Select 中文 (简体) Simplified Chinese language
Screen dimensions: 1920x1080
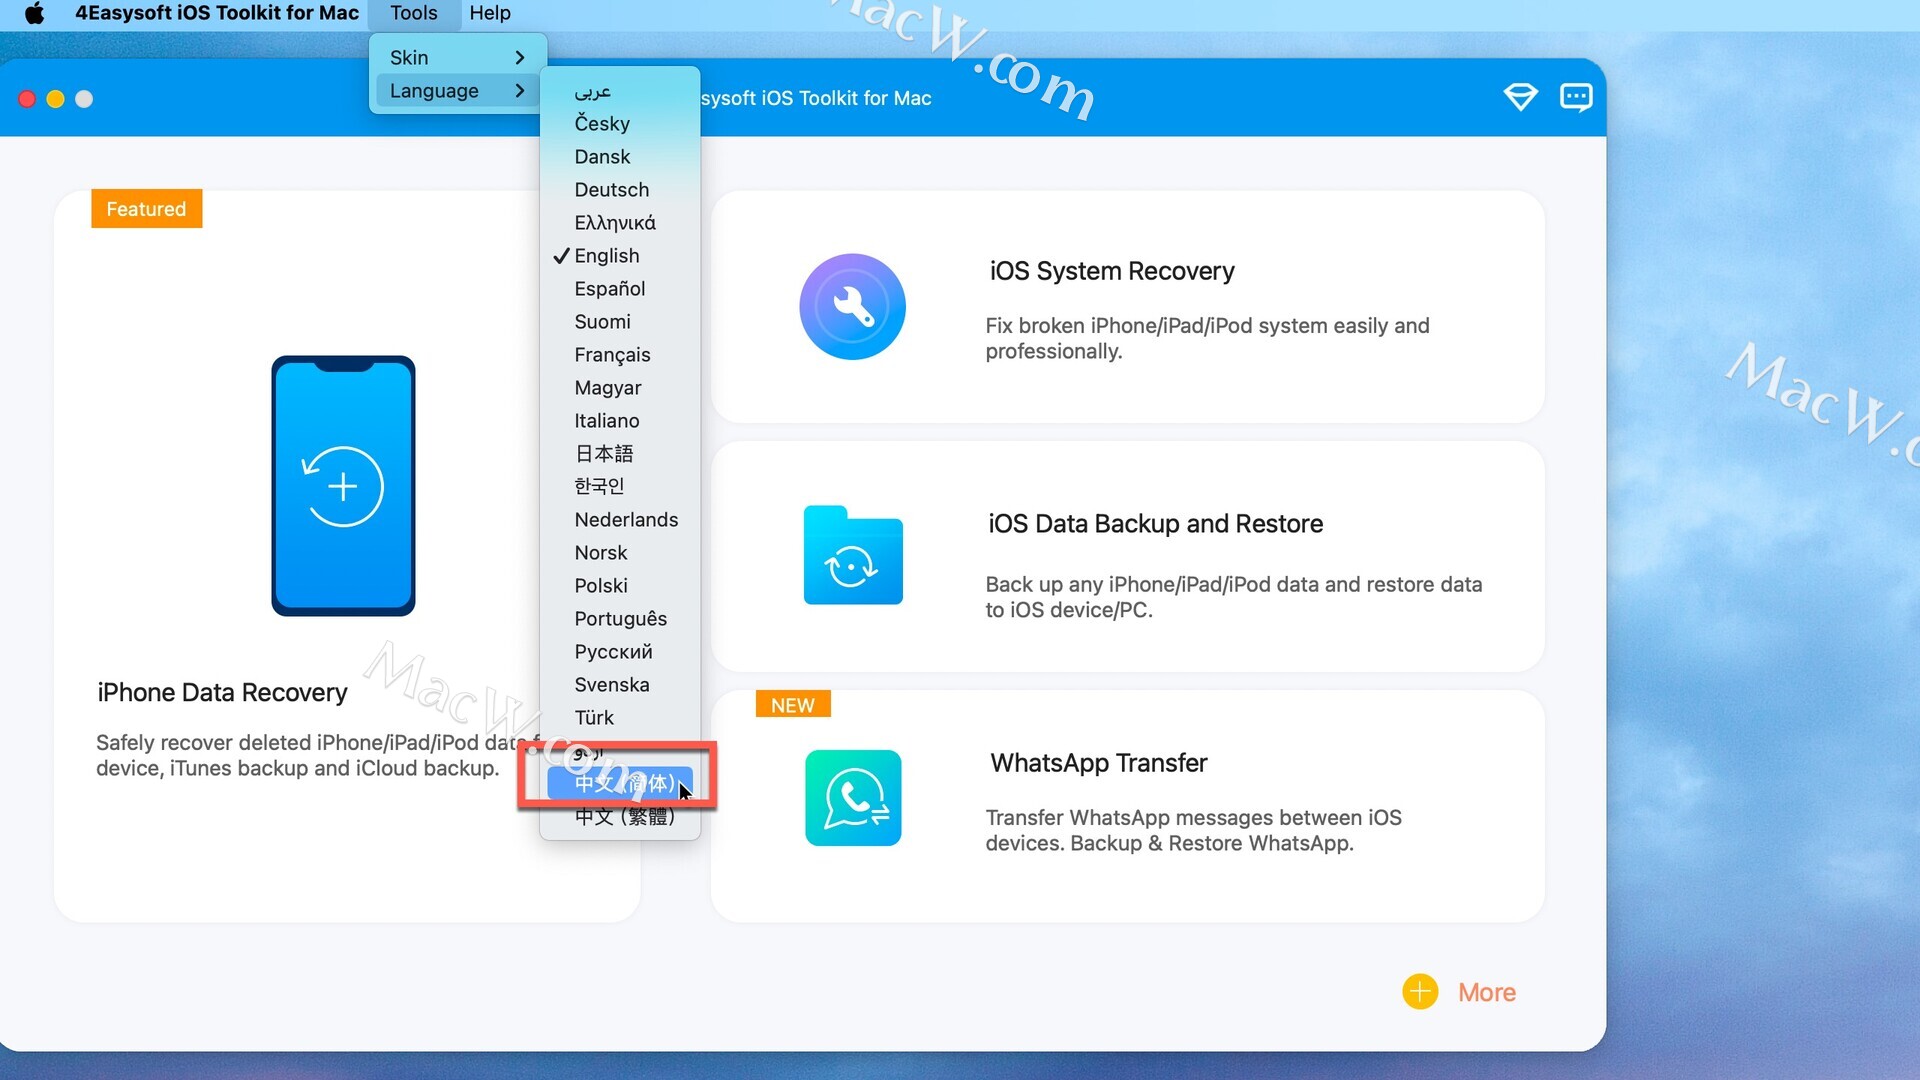pyautogui.click(x=620, y=784)
